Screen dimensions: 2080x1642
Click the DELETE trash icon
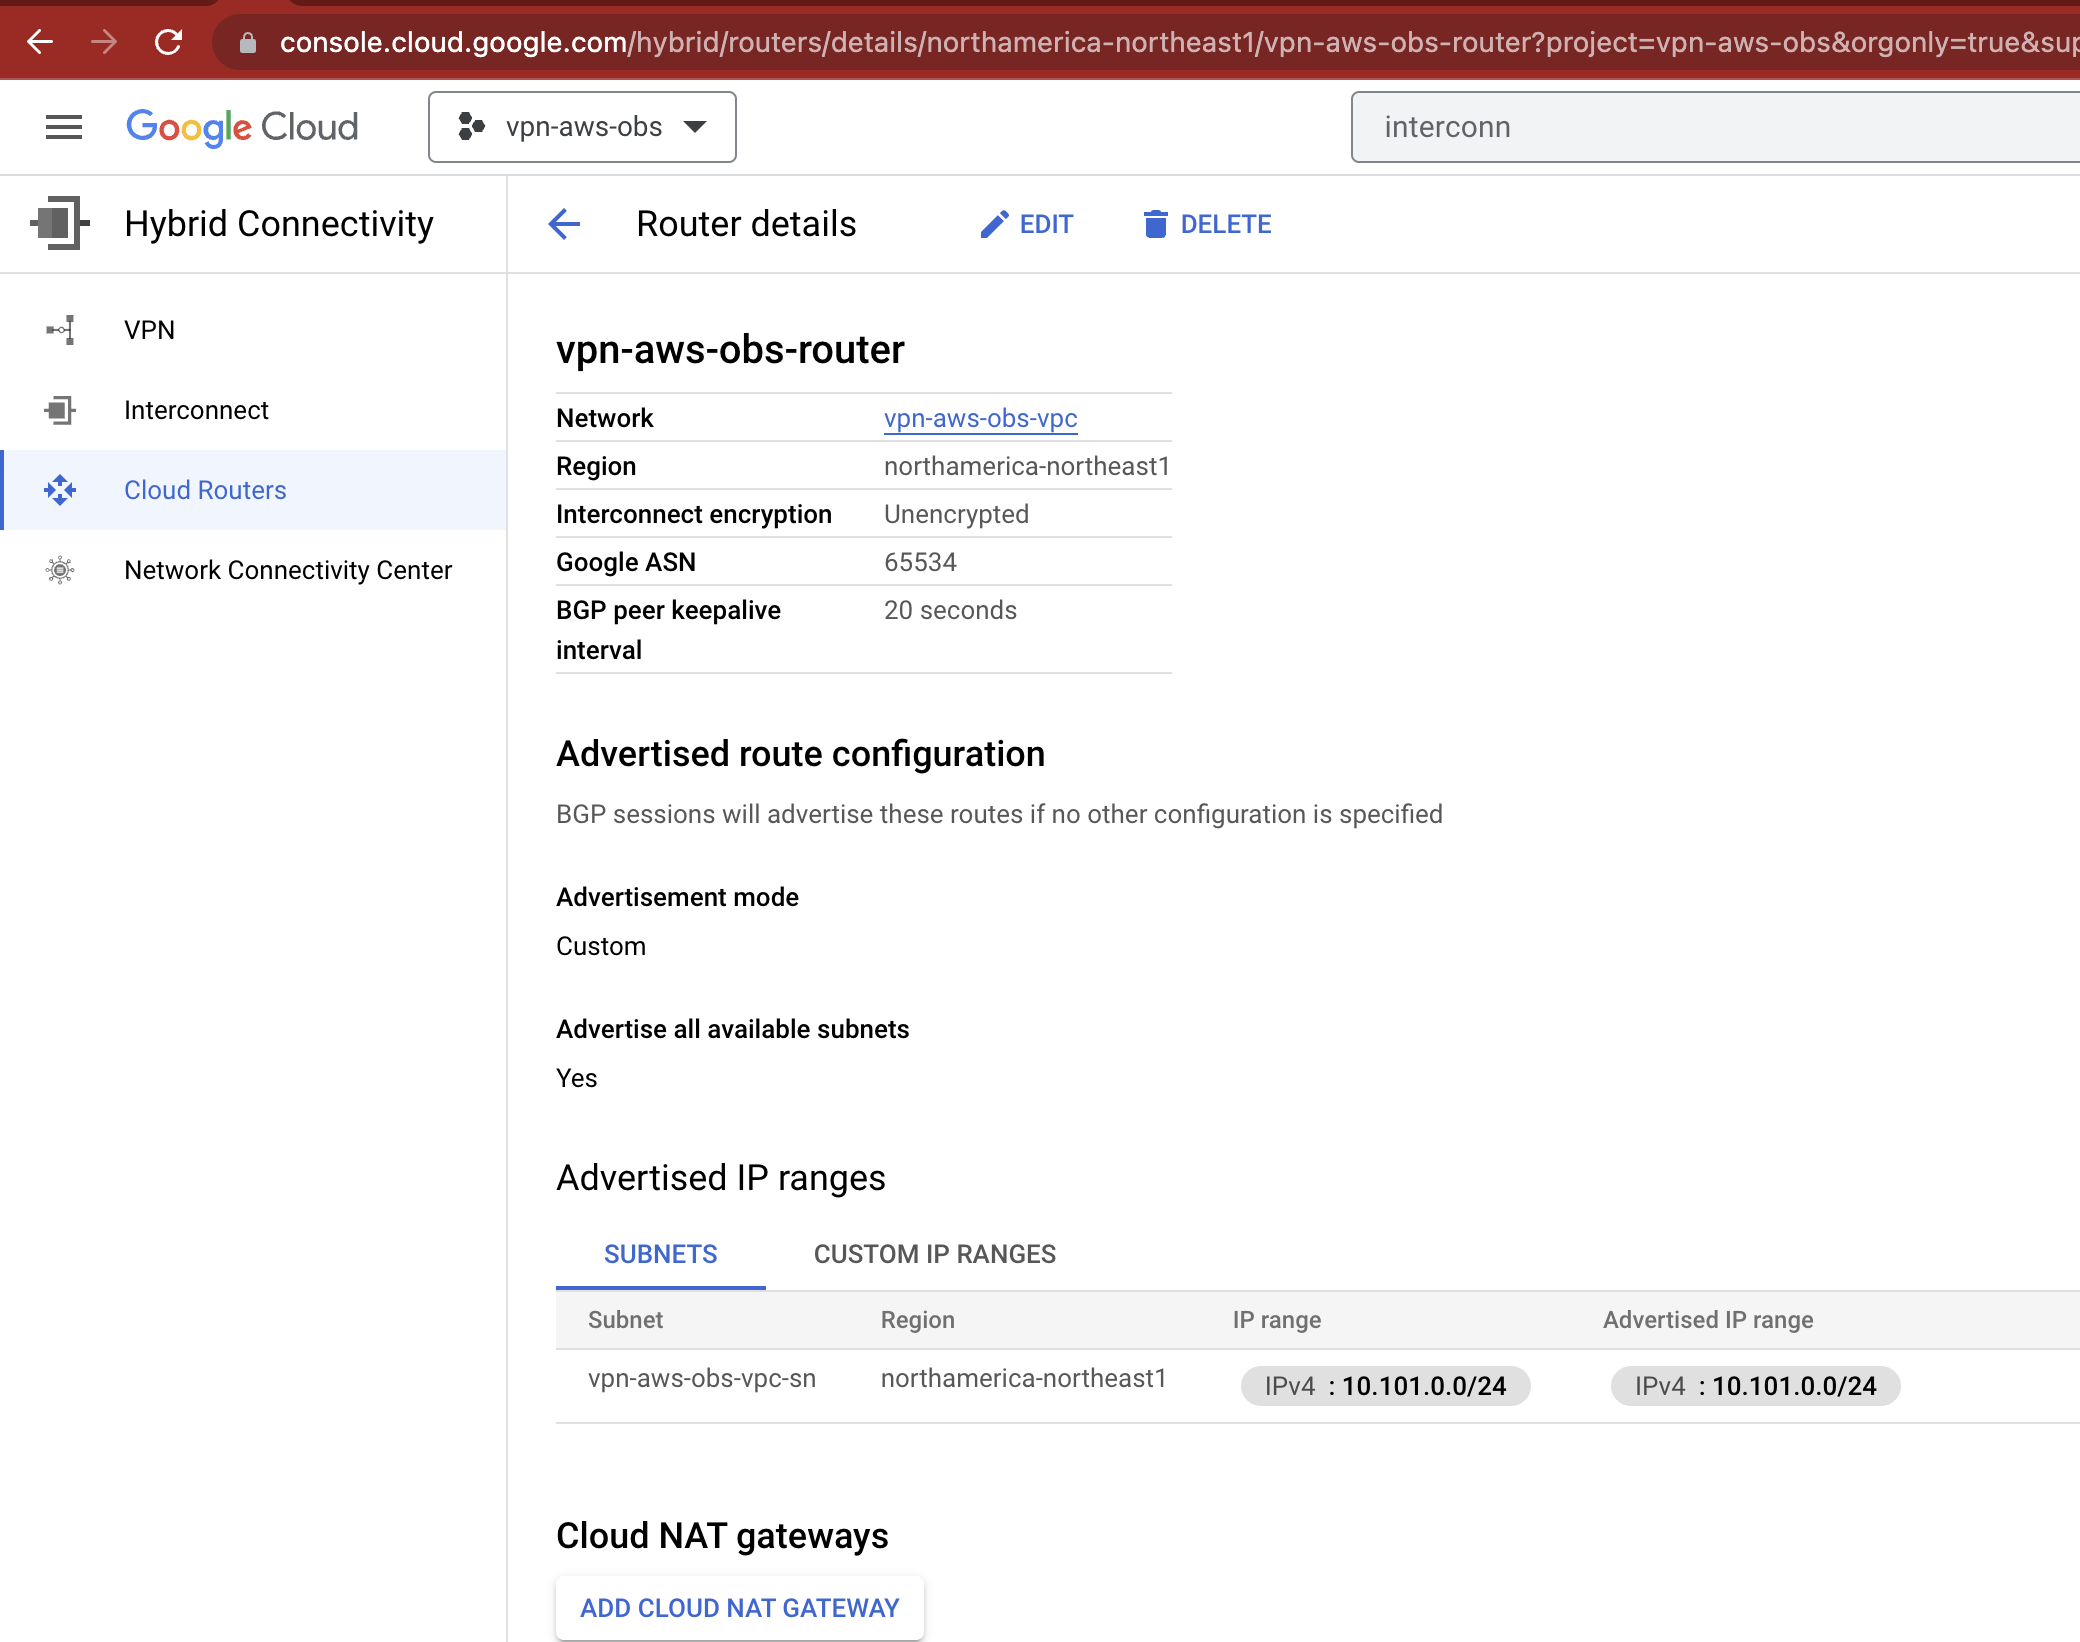pos(1156,224)
